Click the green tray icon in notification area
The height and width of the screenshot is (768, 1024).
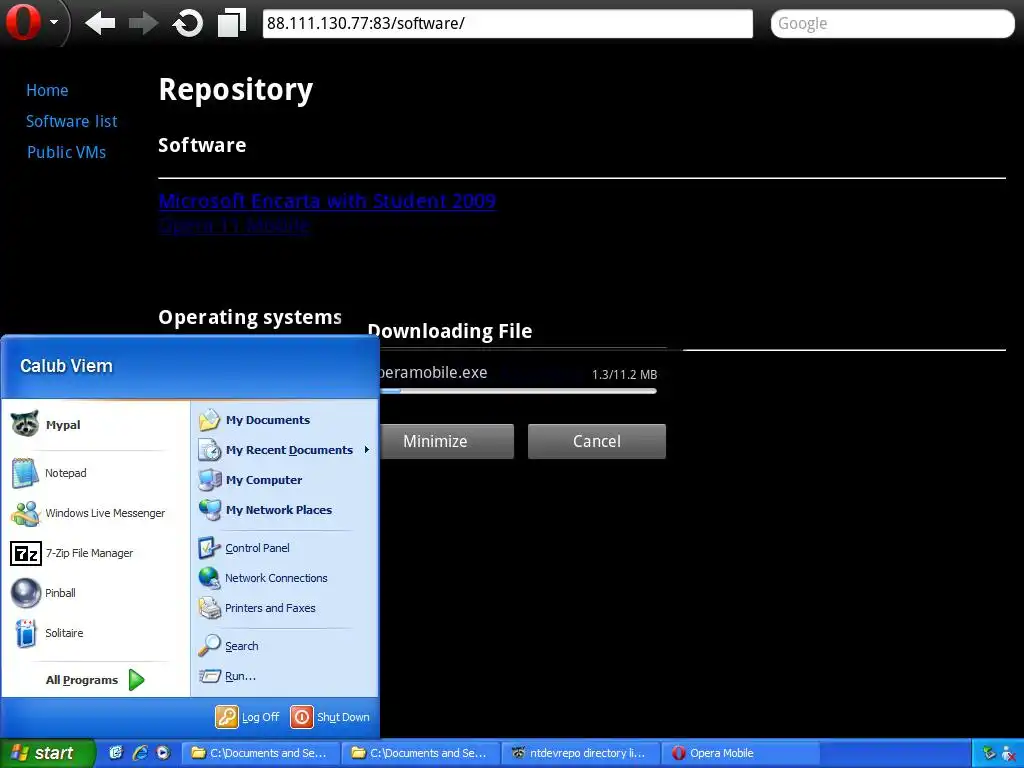989,753
